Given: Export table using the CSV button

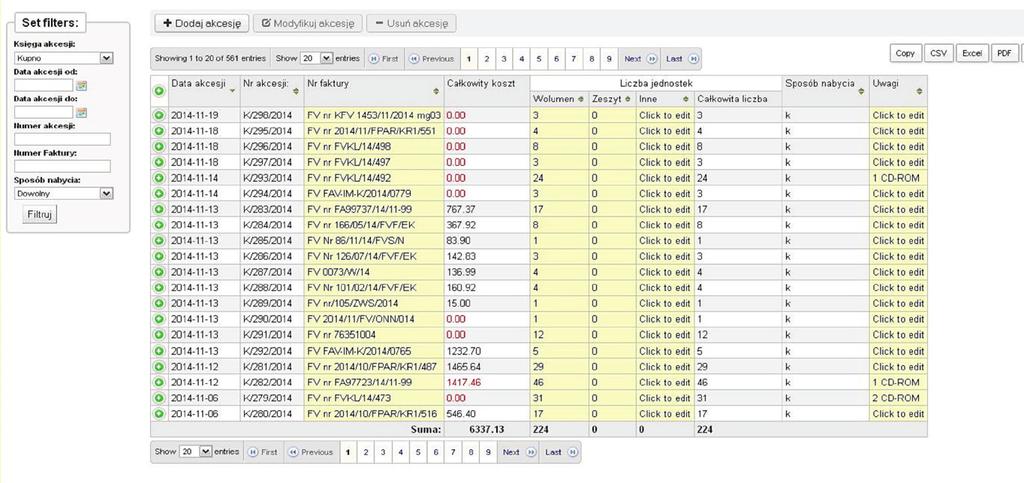Looking at the screenshot, I should 938,54.
